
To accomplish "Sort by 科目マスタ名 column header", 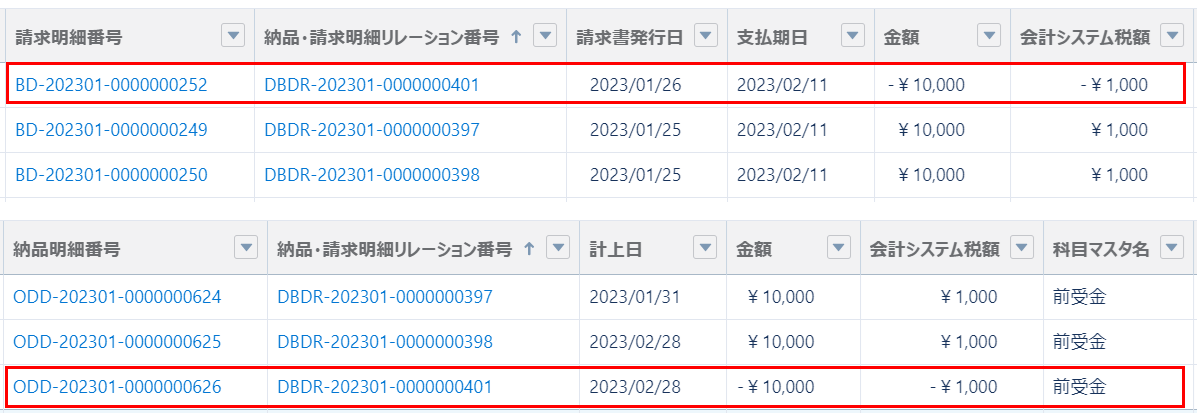I will (x=1096, y=249).
